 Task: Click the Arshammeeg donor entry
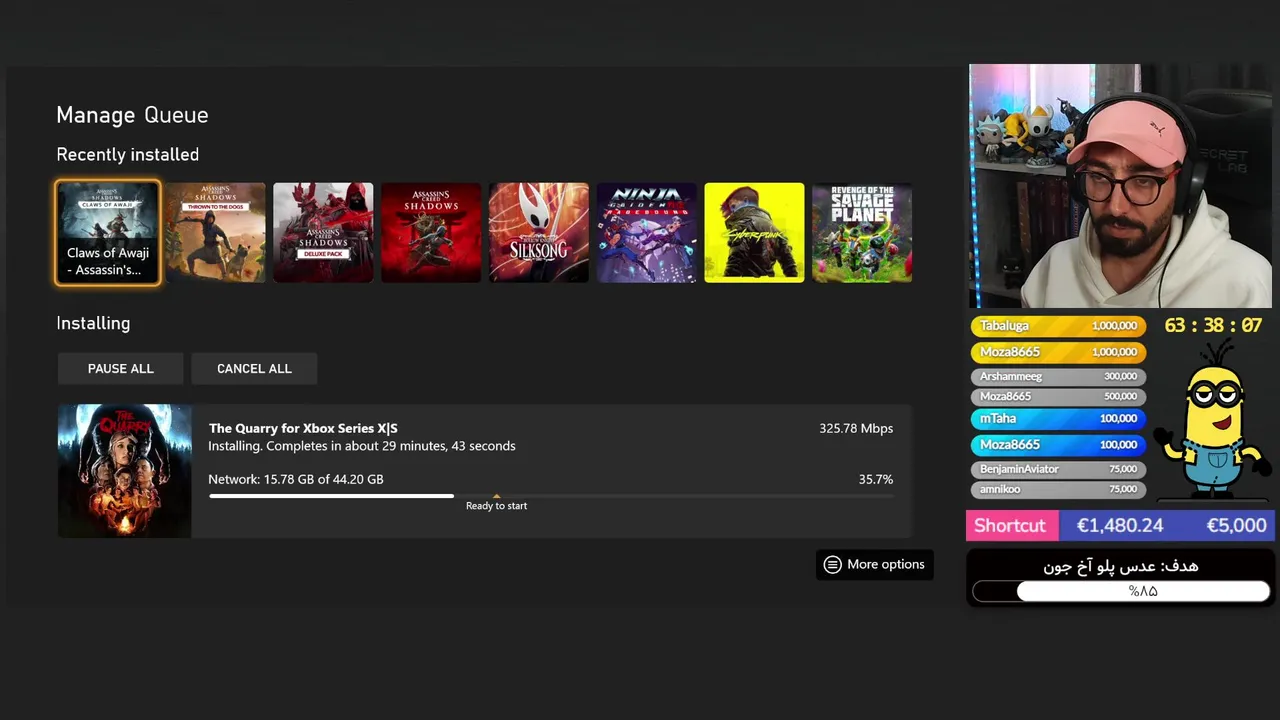1058,376
